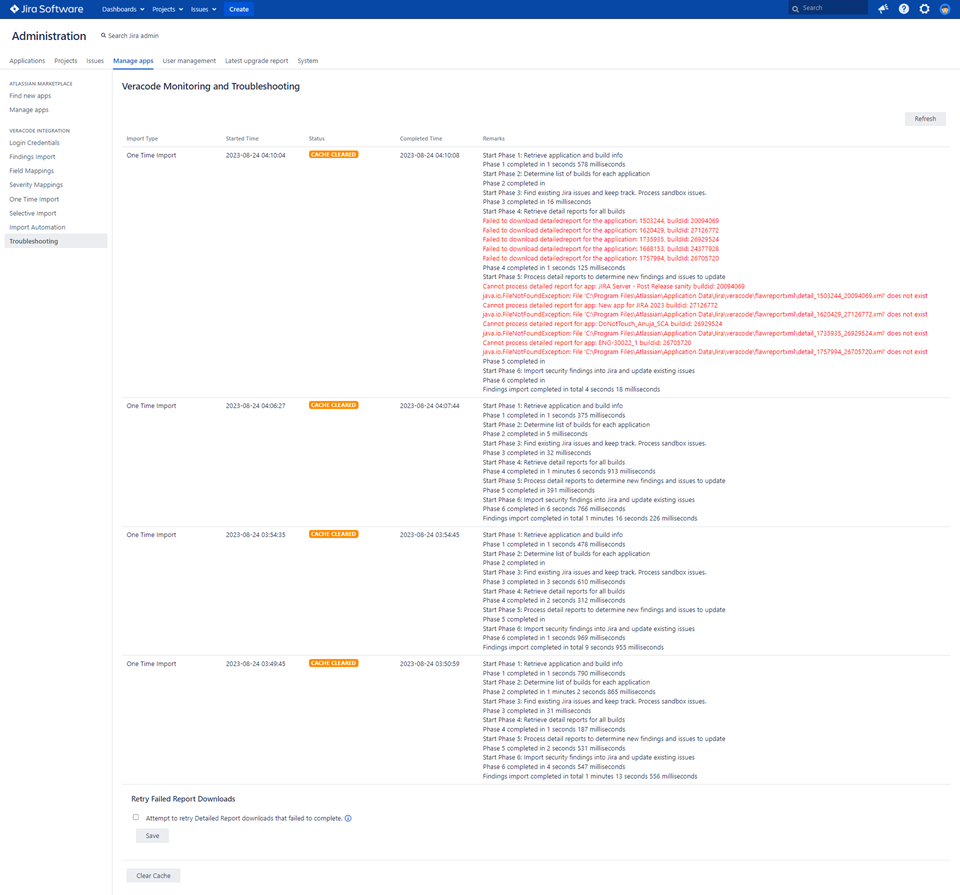Click CACHE CLEARED badge for 04:10:04 import
960x895 pixels.
[x=334, y=155]
